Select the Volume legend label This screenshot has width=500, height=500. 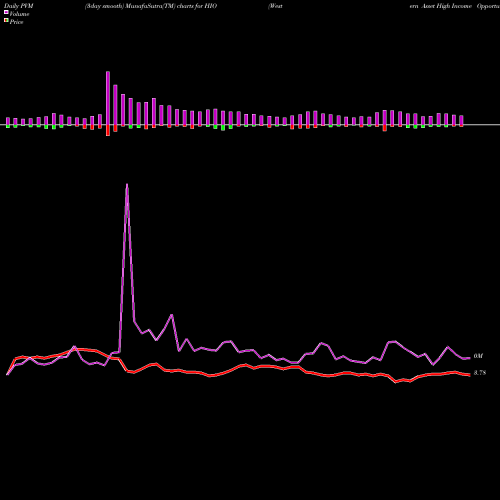coord(19,14)
